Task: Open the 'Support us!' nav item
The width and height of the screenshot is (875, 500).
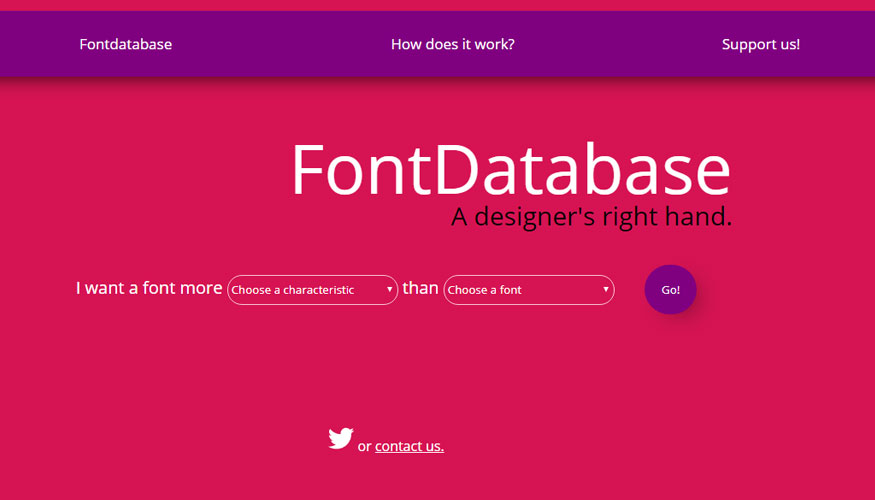Action: [x=761, y=44]
